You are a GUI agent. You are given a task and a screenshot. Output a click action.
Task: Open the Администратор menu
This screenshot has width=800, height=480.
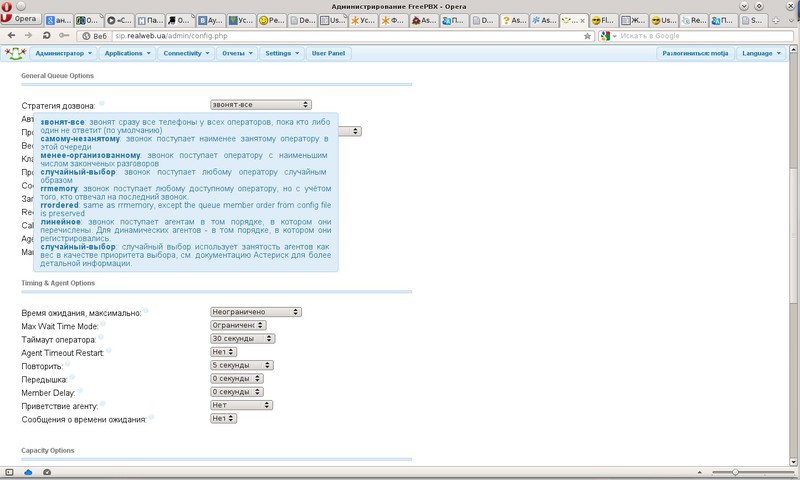63,53
